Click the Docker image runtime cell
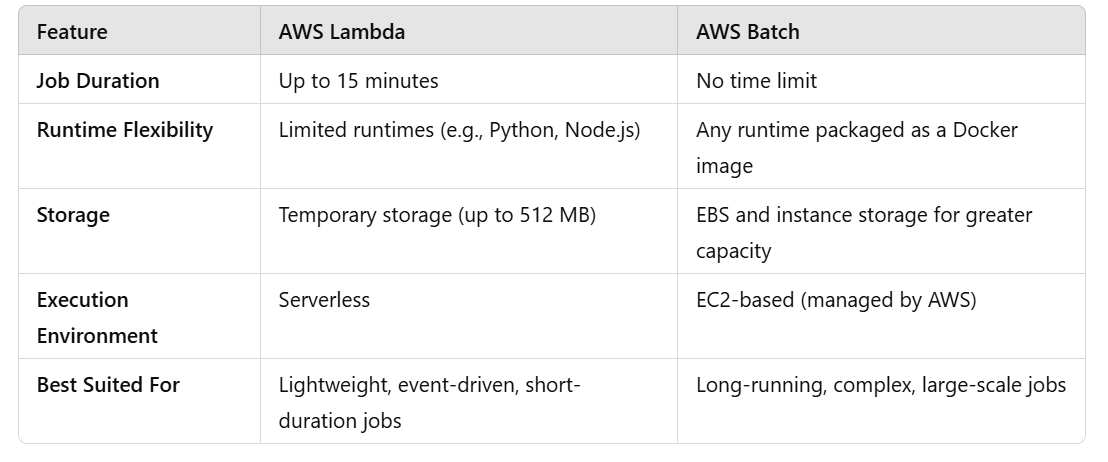 856,148
